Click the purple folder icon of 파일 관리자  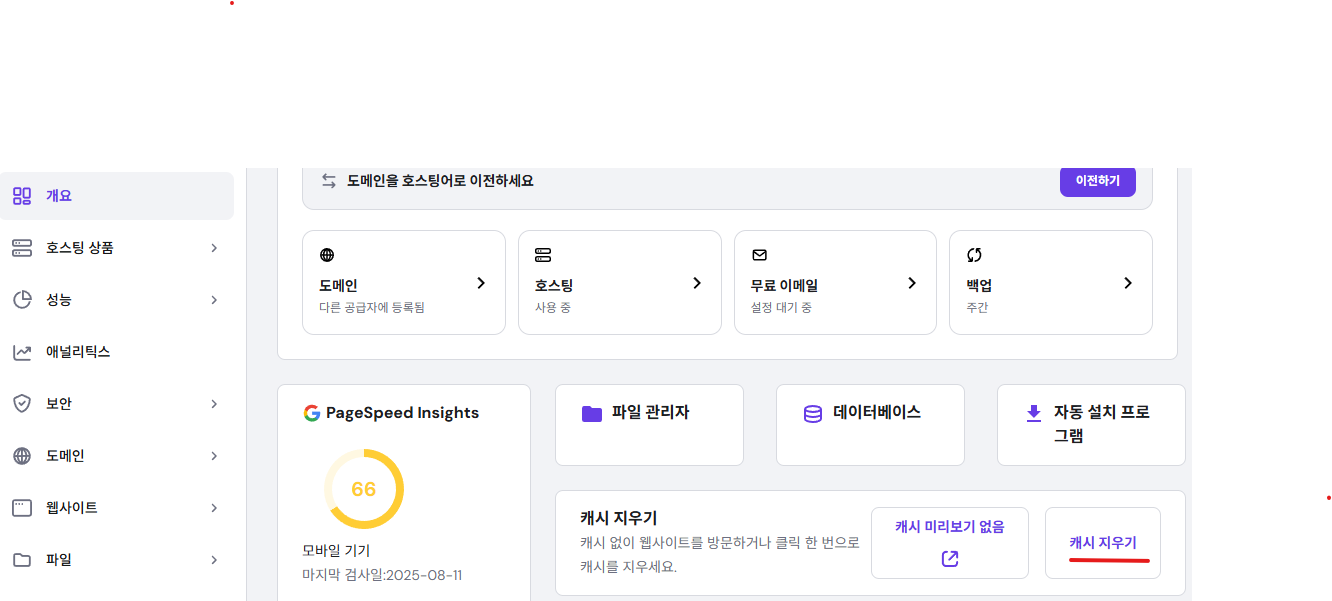(x=592, y=413)
